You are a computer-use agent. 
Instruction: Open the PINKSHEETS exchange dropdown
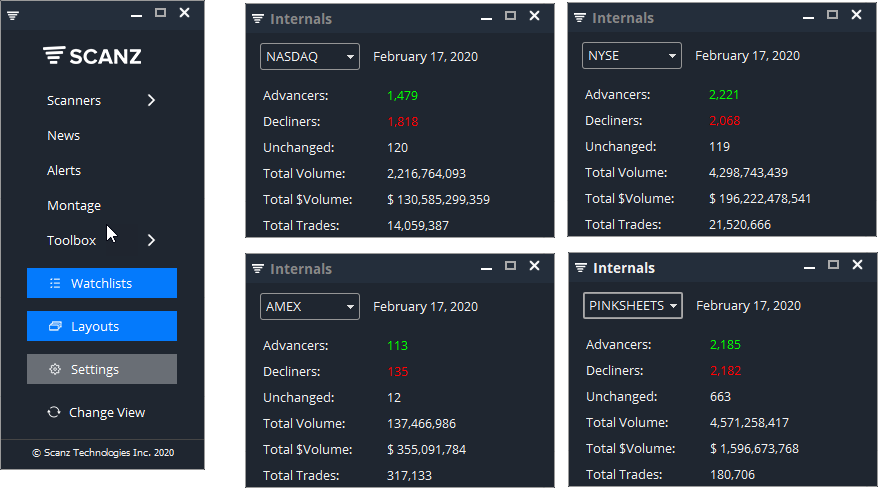click(x=633, y=306)
